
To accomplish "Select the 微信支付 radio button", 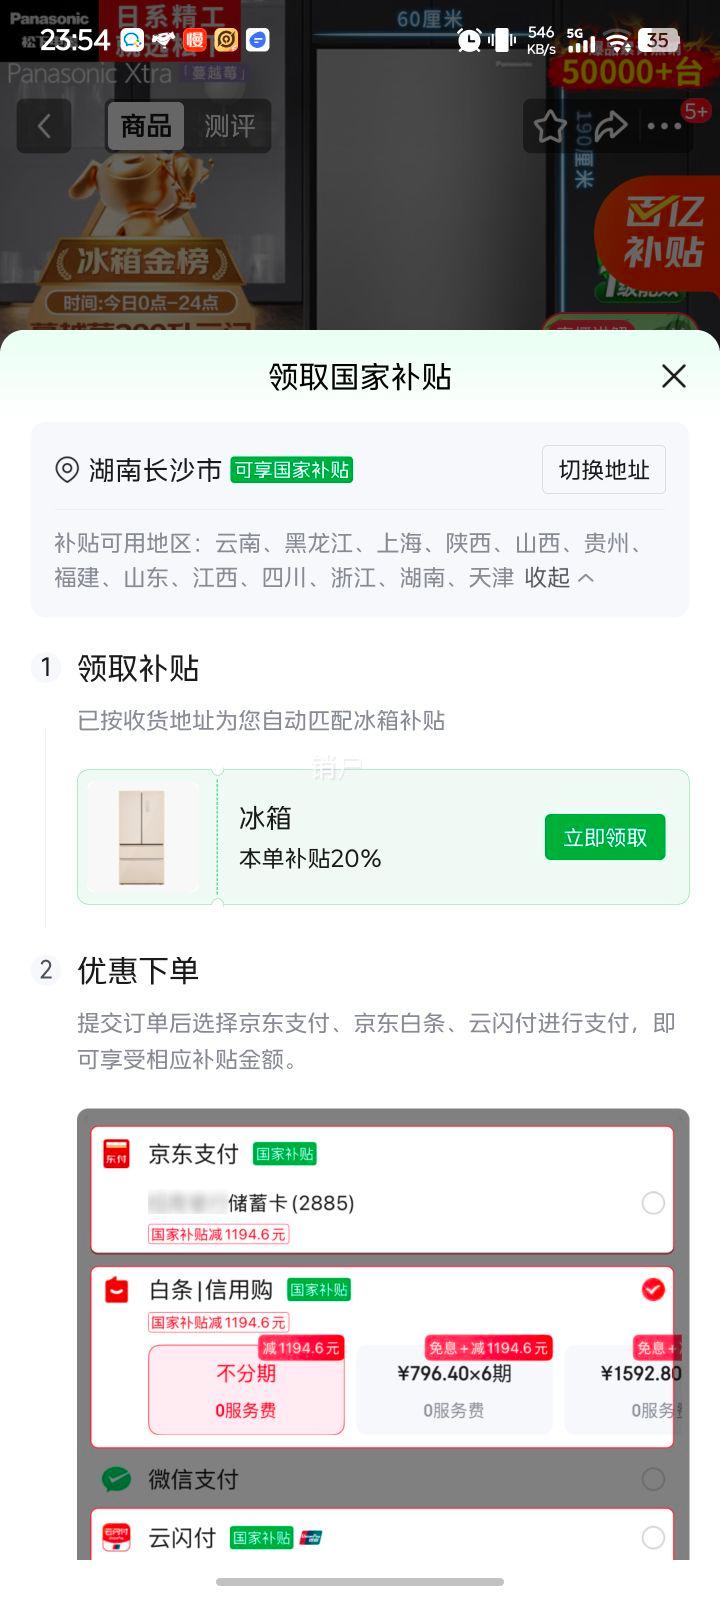I will 653,1479.
